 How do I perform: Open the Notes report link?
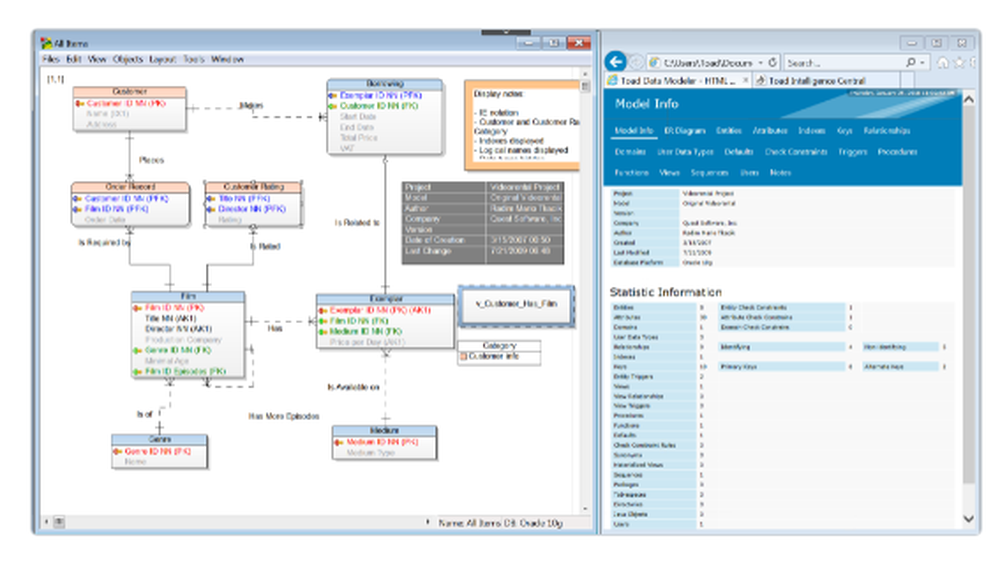tap(780, 173)
